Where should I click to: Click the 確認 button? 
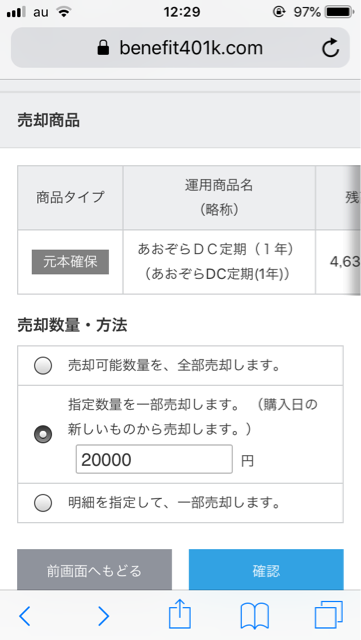(266, 570)
